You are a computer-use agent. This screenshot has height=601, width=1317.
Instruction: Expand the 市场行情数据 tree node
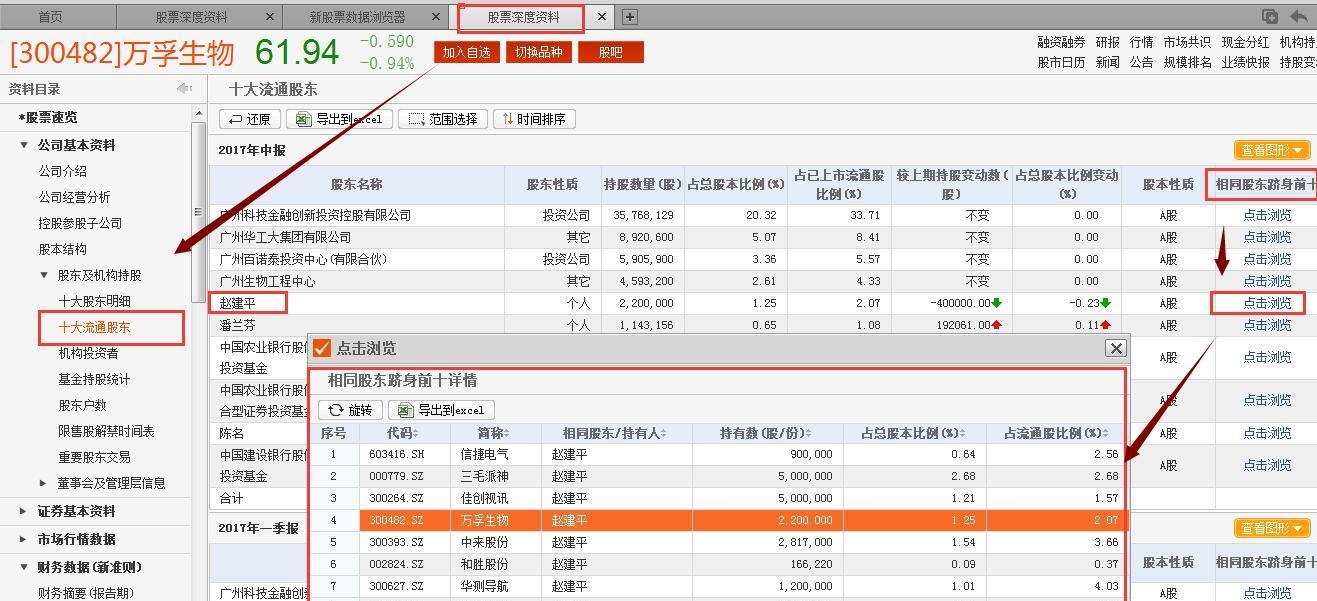point(24,539)
